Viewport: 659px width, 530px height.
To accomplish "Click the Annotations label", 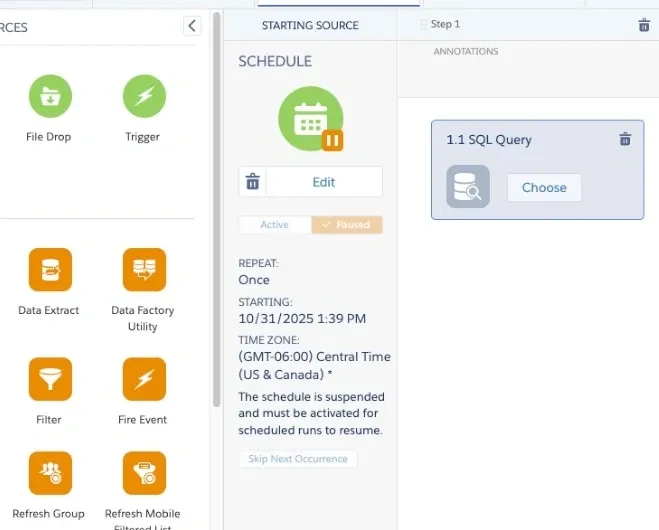I will (x=466, y=52).
